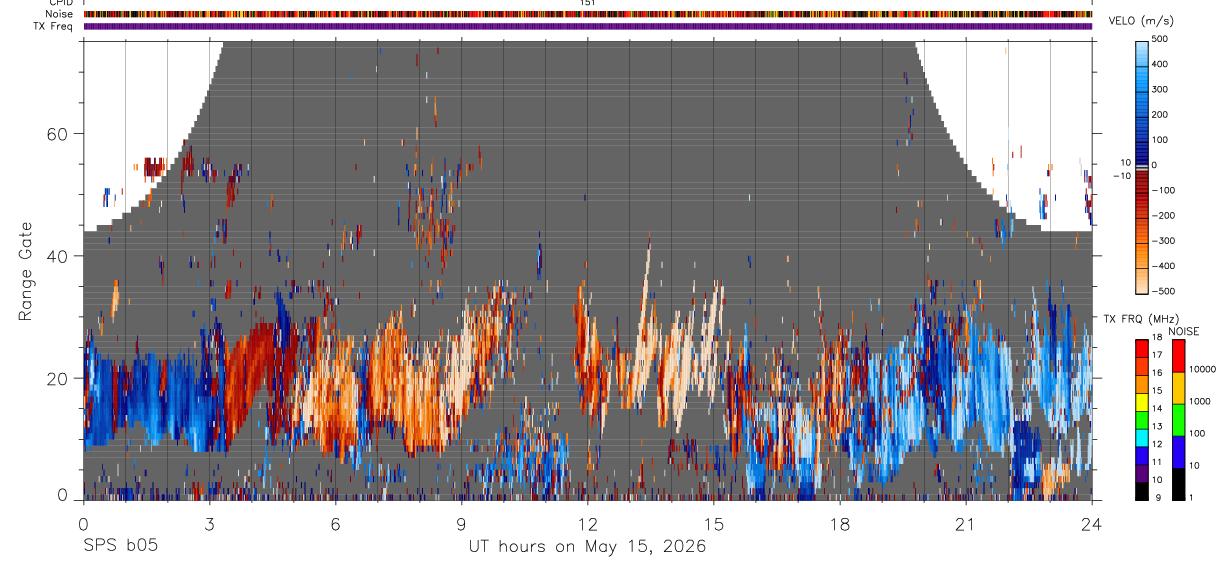Pick the blue 11–12 MHz frequency swatch

tap(1141, 455)
